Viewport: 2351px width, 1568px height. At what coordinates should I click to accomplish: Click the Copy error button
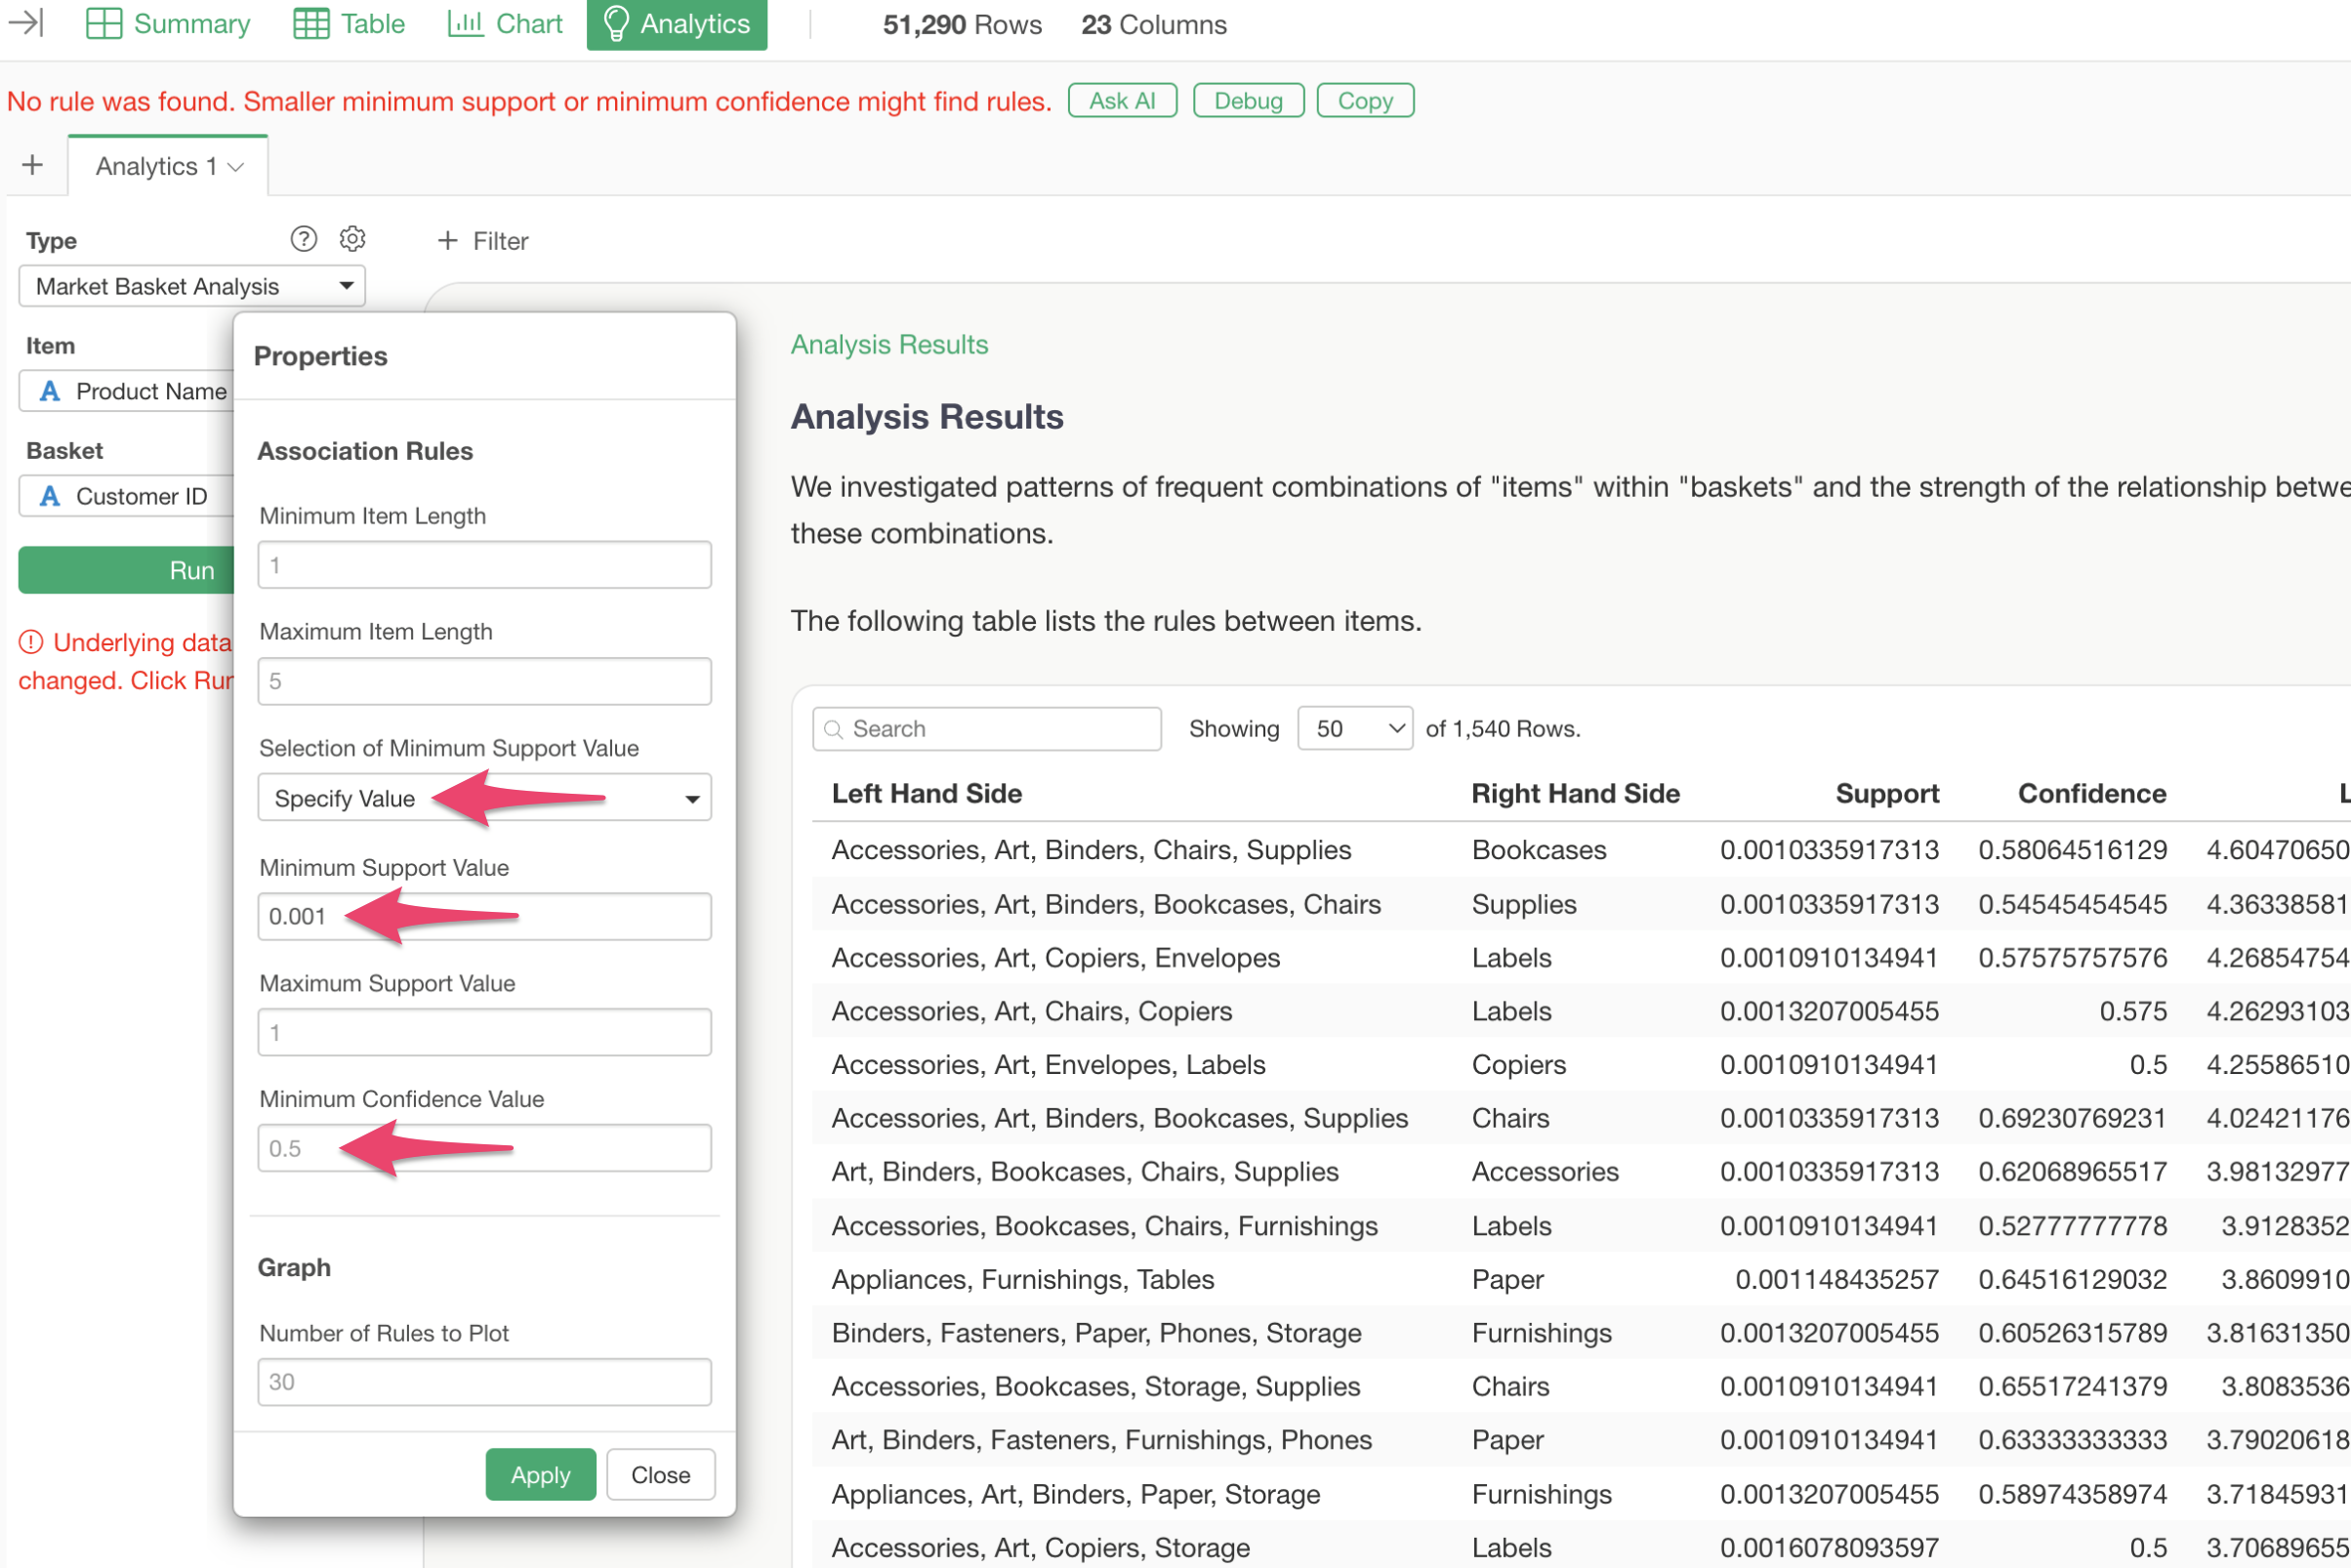(1364, 101)
